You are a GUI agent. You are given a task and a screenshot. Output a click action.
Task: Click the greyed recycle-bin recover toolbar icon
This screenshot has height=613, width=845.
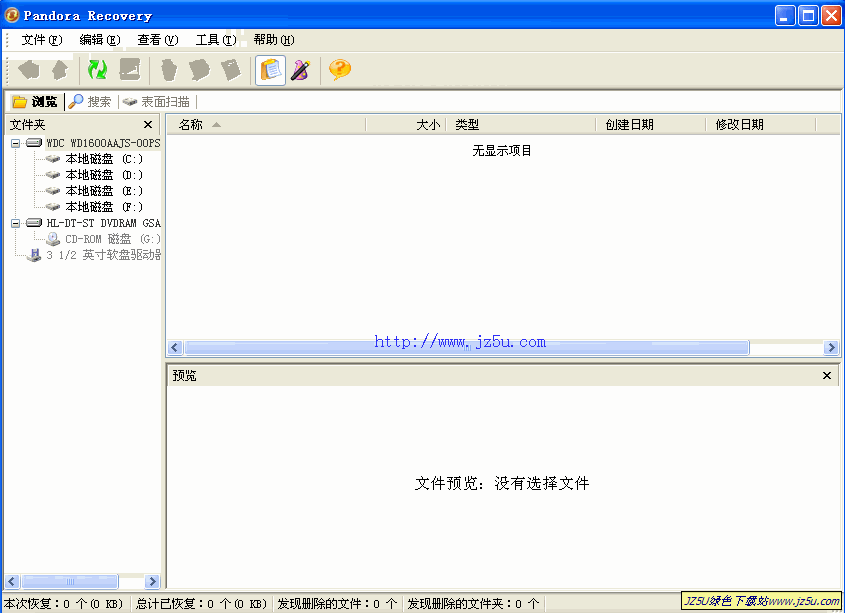point(169,70)
